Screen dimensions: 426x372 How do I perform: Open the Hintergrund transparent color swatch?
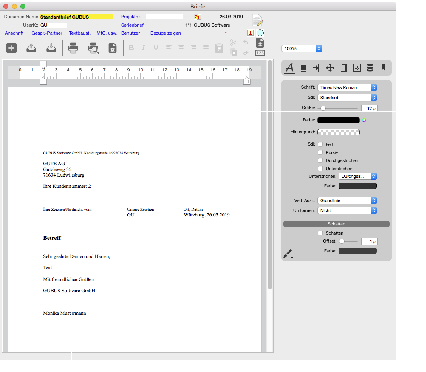[x=339, y=132]
